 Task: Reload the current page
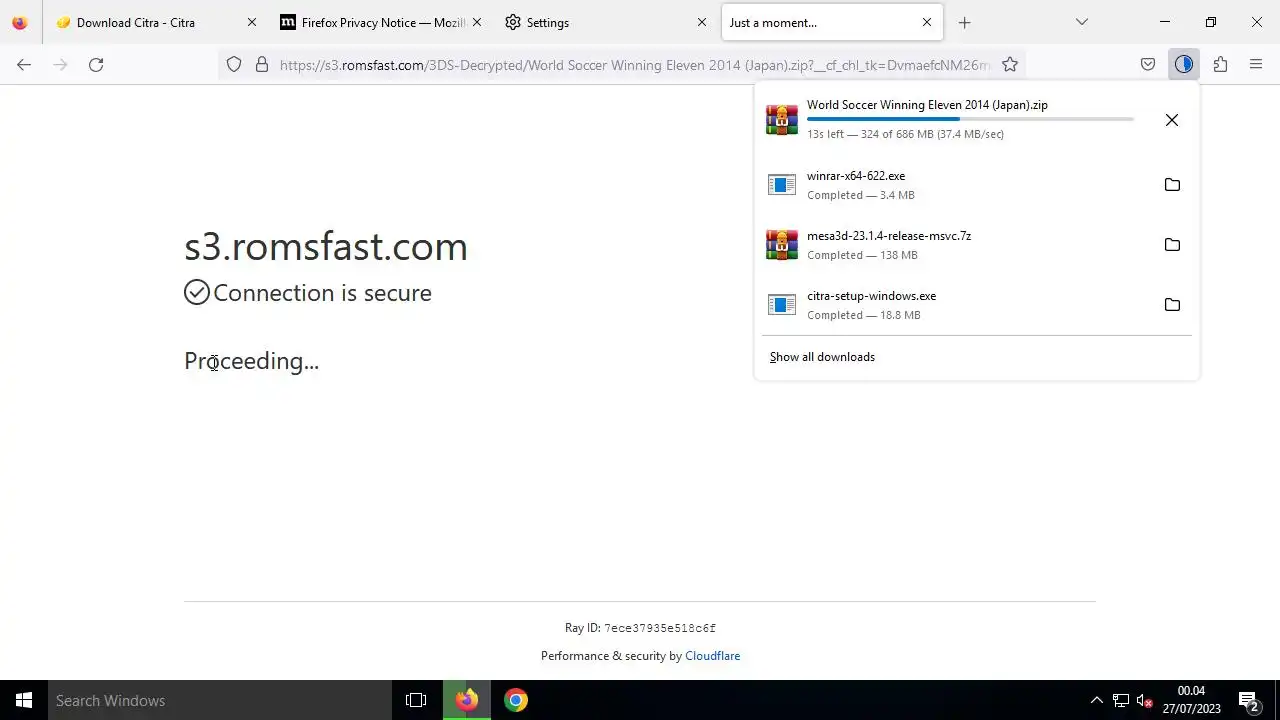pos(96,64)
